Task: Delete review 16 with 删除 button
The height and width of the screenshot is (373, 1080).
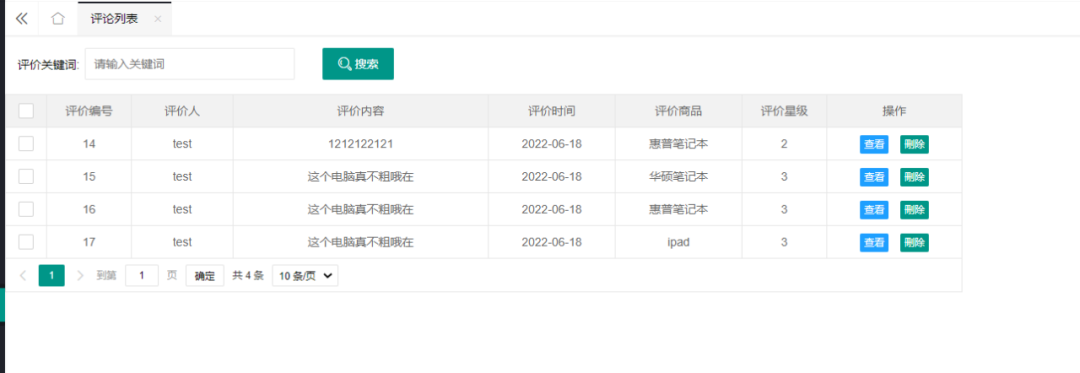Action: click(x=914, y=210)
